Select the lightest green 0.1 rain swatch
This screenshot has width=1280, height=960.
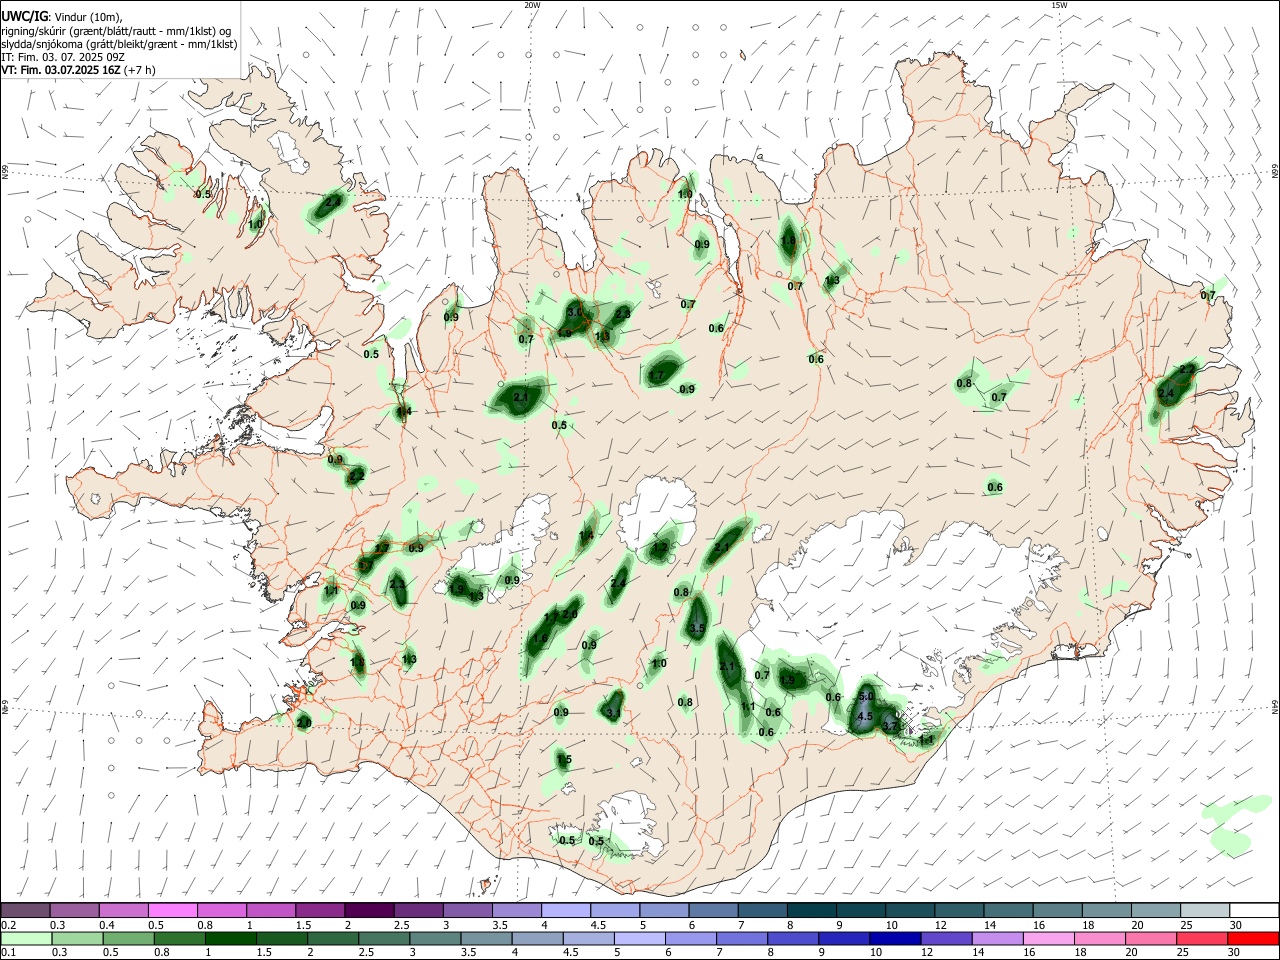[25, 938]
